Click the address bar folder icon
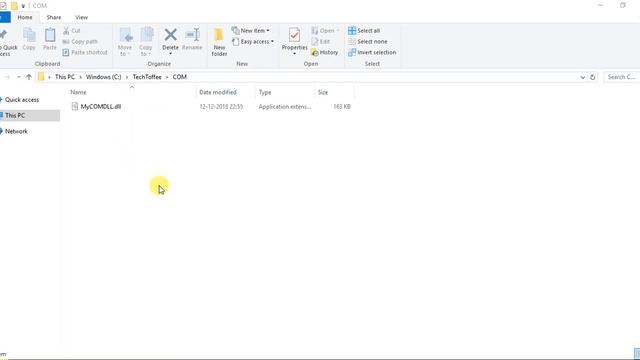This screenshot has height=360, width=640. pyautogui.click(x=41, y=77)
